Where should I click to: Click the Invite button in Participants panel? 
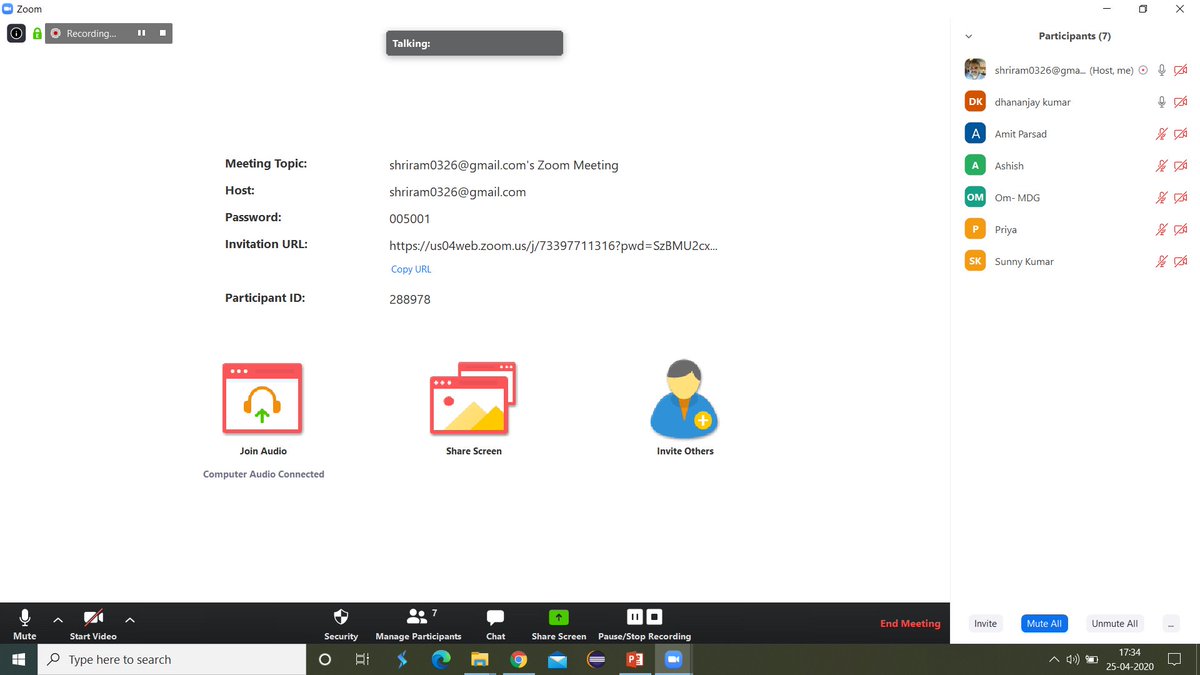tap(985, 623)
